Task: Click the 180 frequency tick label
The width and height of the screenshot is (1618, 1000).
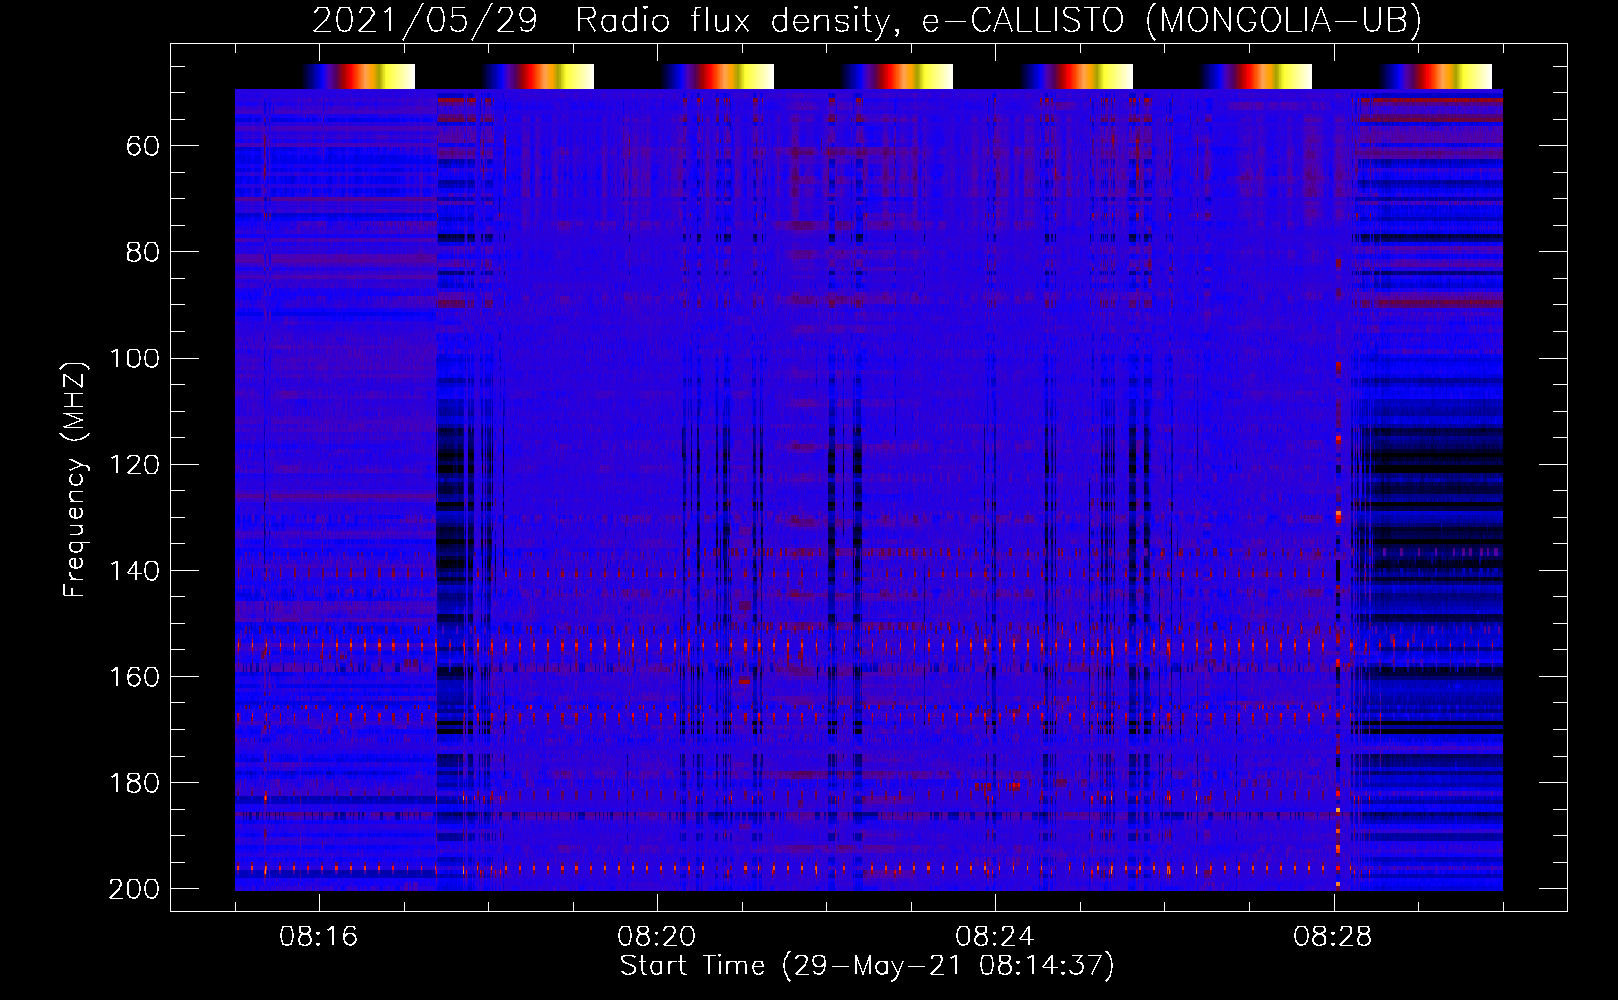Action: coord(134,782)
